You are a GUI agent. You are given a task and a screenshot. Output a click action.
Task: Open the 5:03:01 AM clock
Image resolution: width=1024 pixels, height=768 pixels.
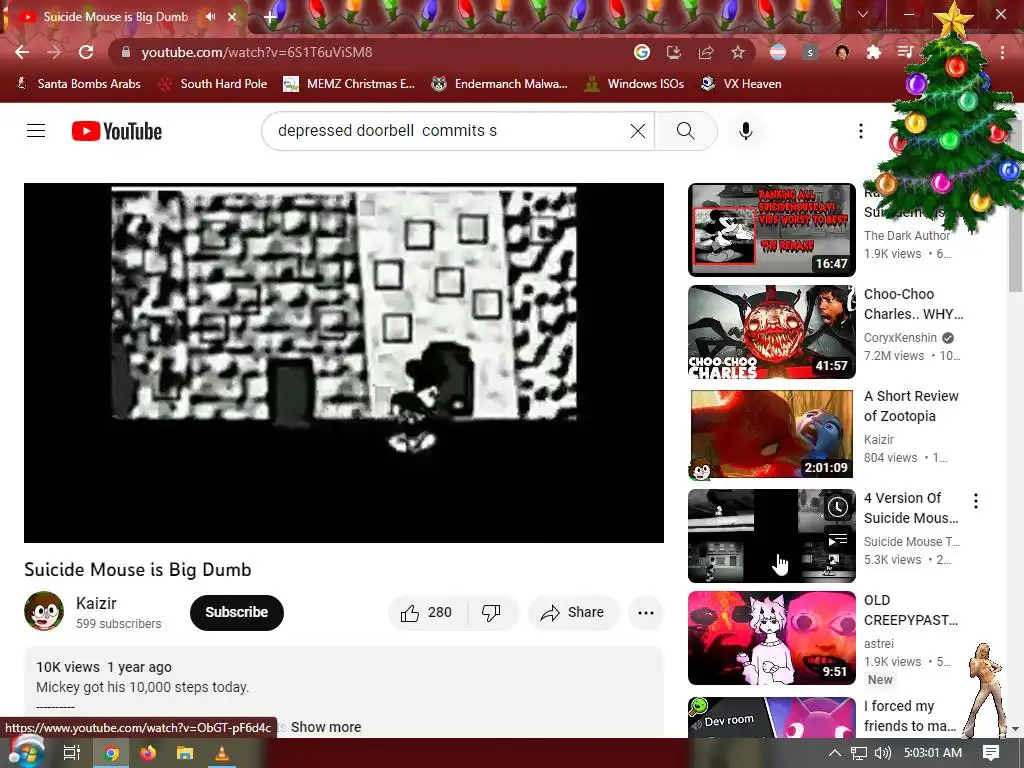coord(933,753)
